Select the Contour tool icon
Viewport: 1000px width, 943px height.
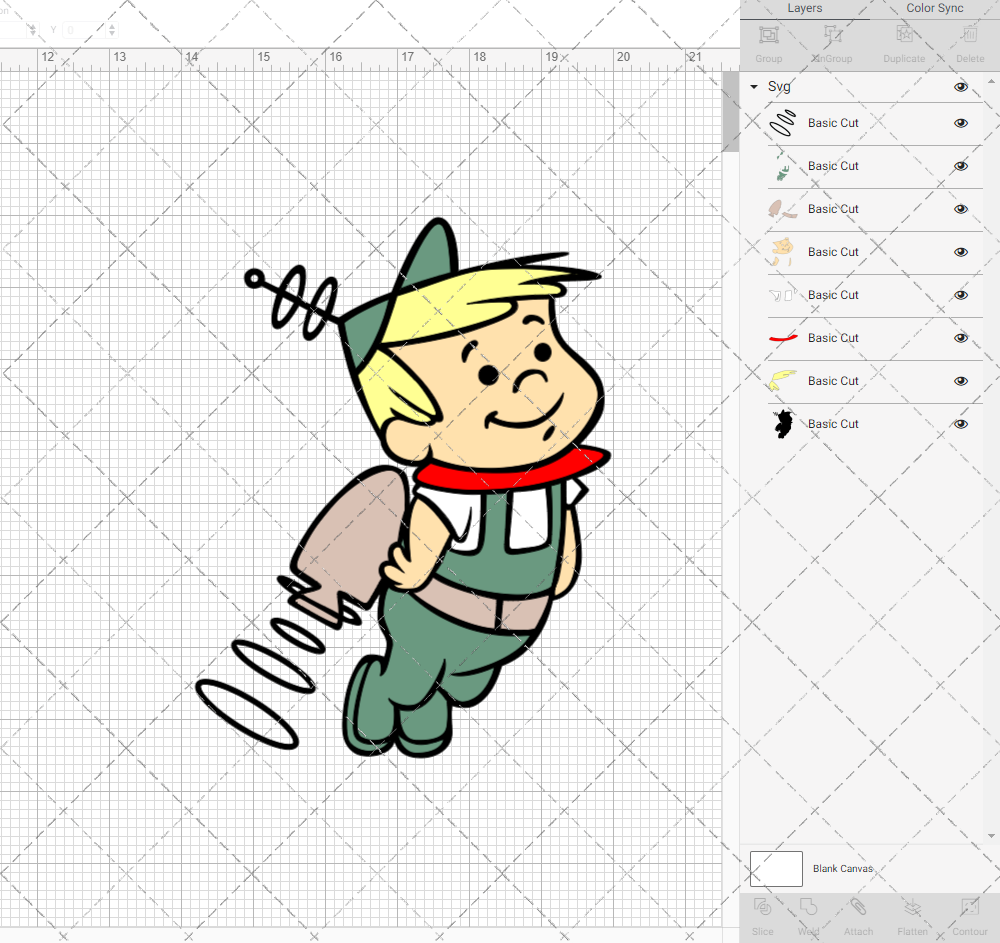click(x=969, y=907)
